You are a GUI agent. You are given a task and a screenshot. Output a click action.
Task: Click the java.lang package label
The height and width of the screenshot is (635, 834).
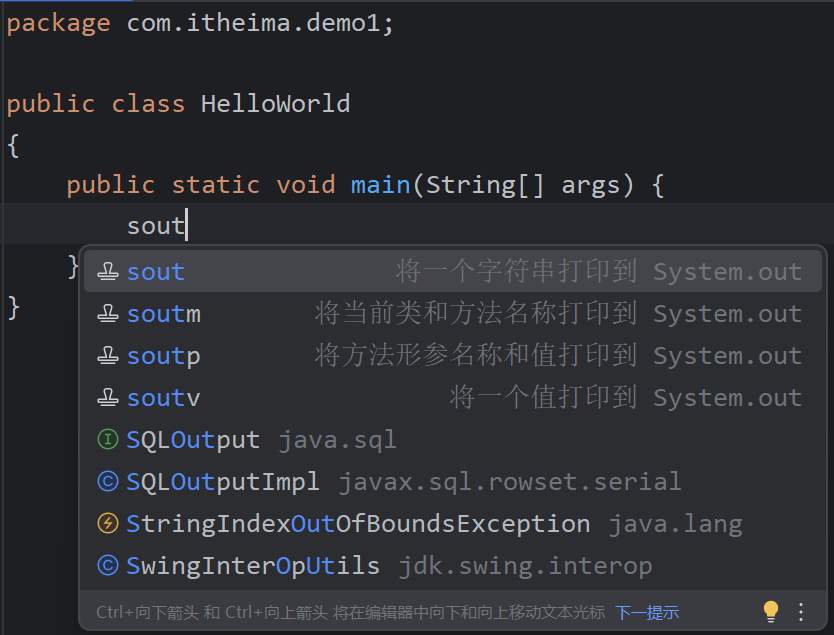pyautogui.click(x=675, y=524)
